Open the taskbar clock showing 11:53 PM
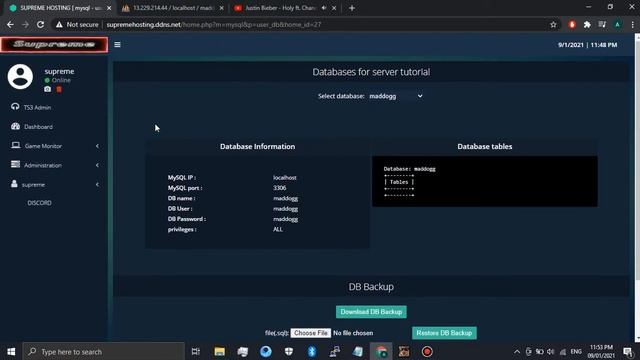 pyautogui.click(x=601, y=351)
